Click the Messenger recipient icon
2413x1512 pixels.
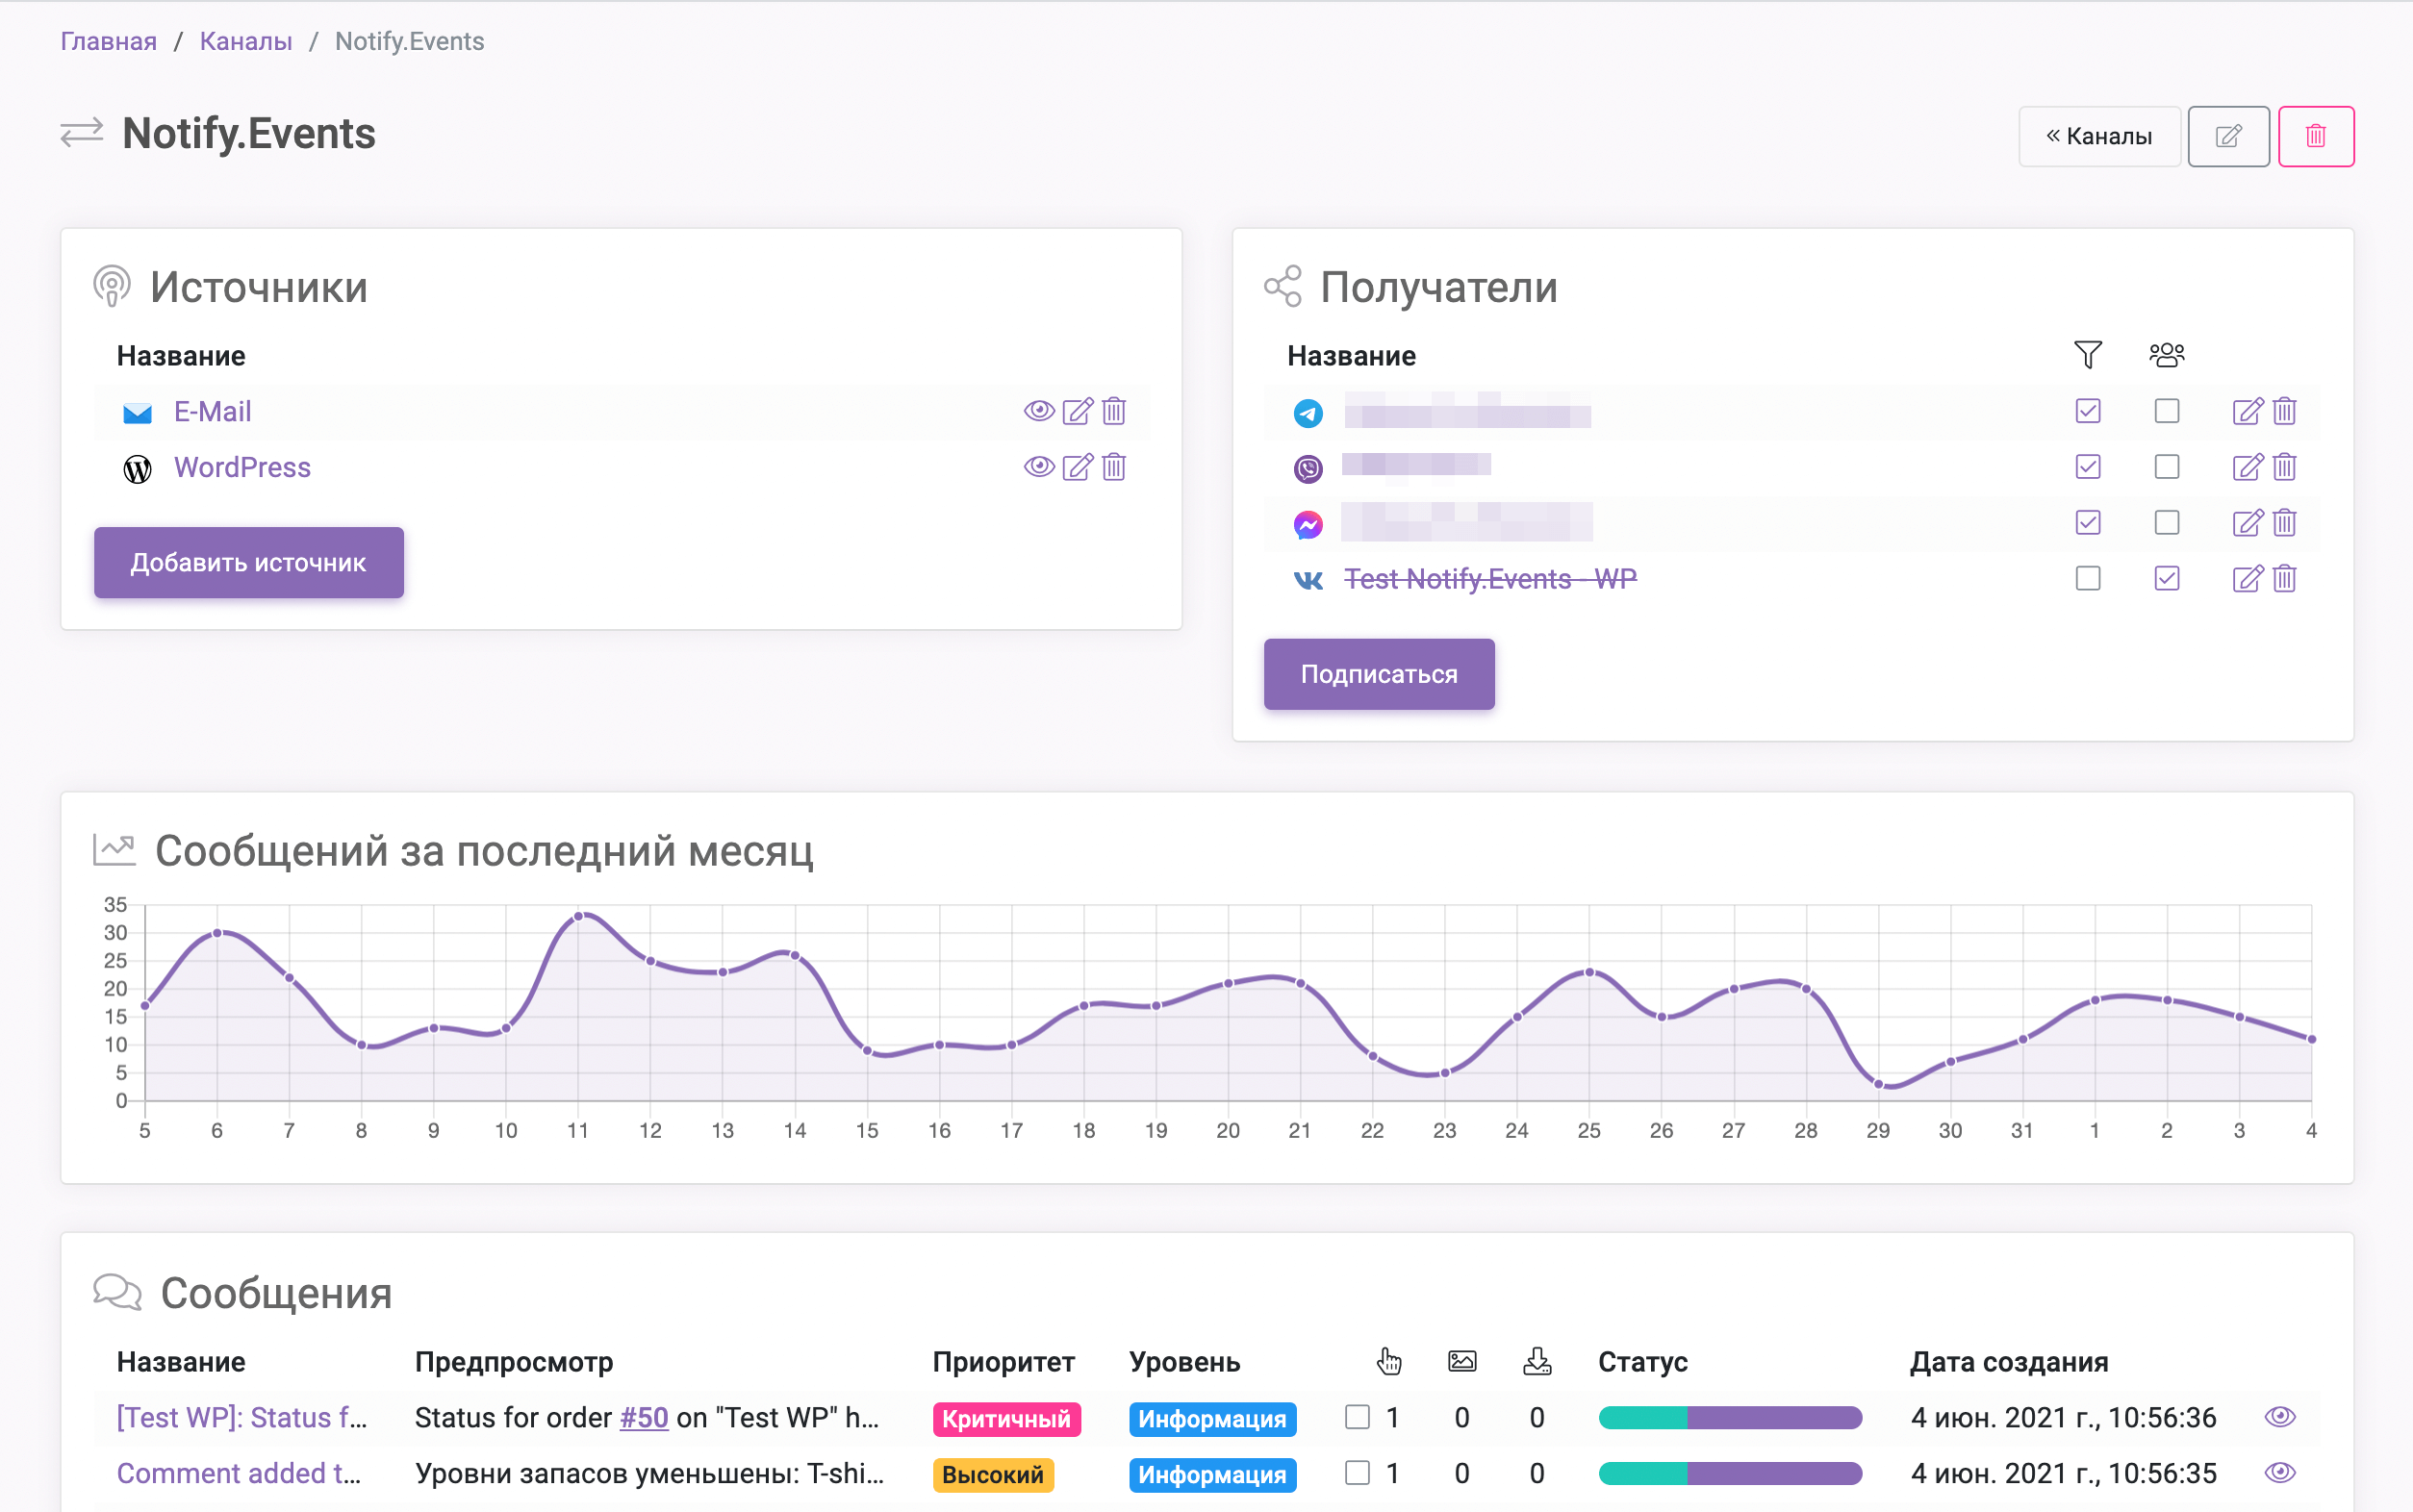pyautogui.click(x=1308, y=524)
